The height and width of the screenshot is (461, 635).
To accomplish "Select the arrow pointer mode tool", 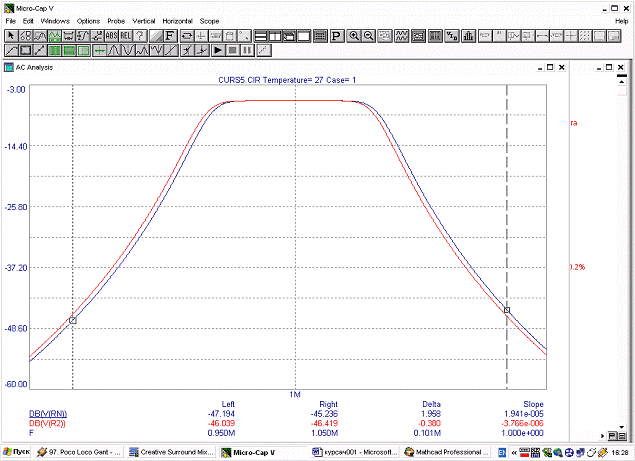I will click(11, 35).
